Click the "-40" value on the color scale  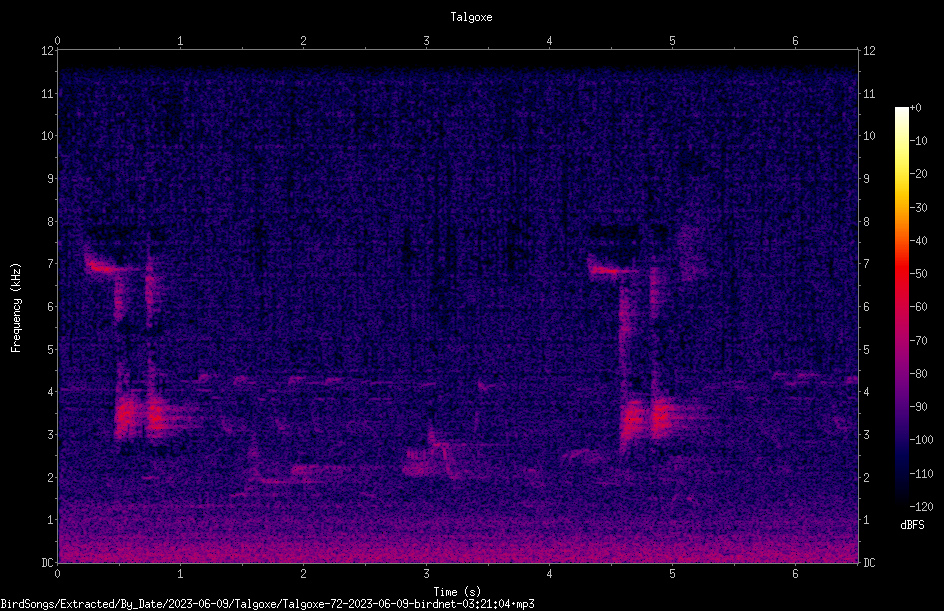(918, 241)
